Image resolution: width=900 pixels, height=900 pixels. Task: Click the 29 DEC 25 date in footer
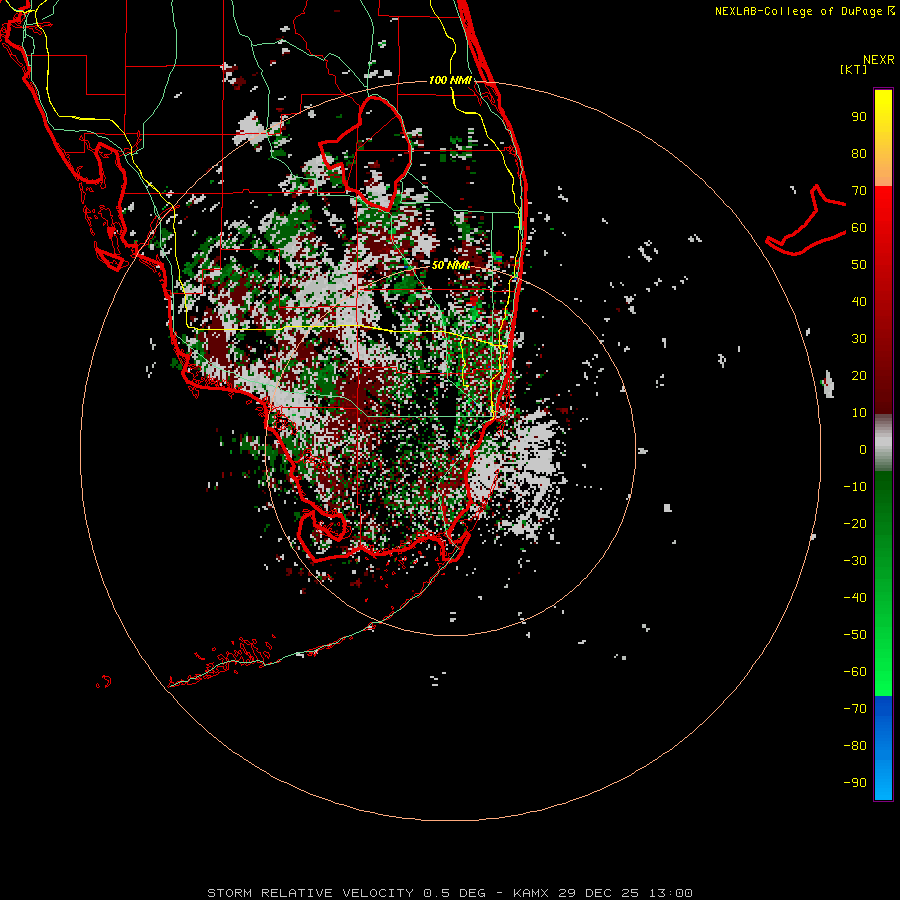(x=599, y=893)
